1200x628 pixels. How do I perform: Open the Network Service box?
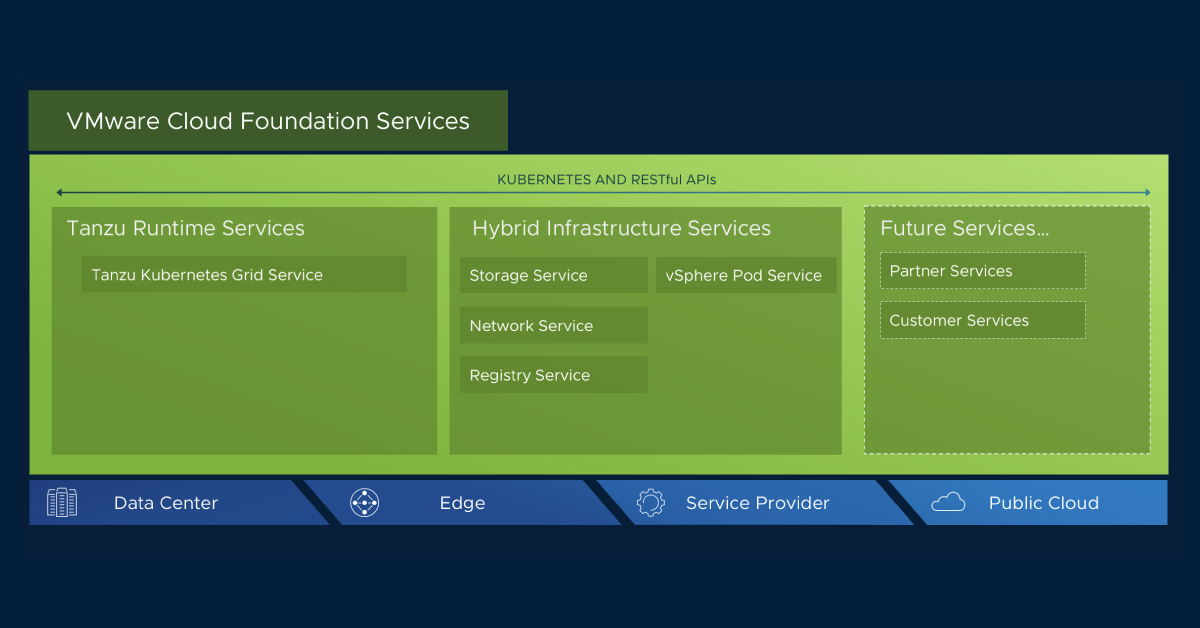[554, 325]
